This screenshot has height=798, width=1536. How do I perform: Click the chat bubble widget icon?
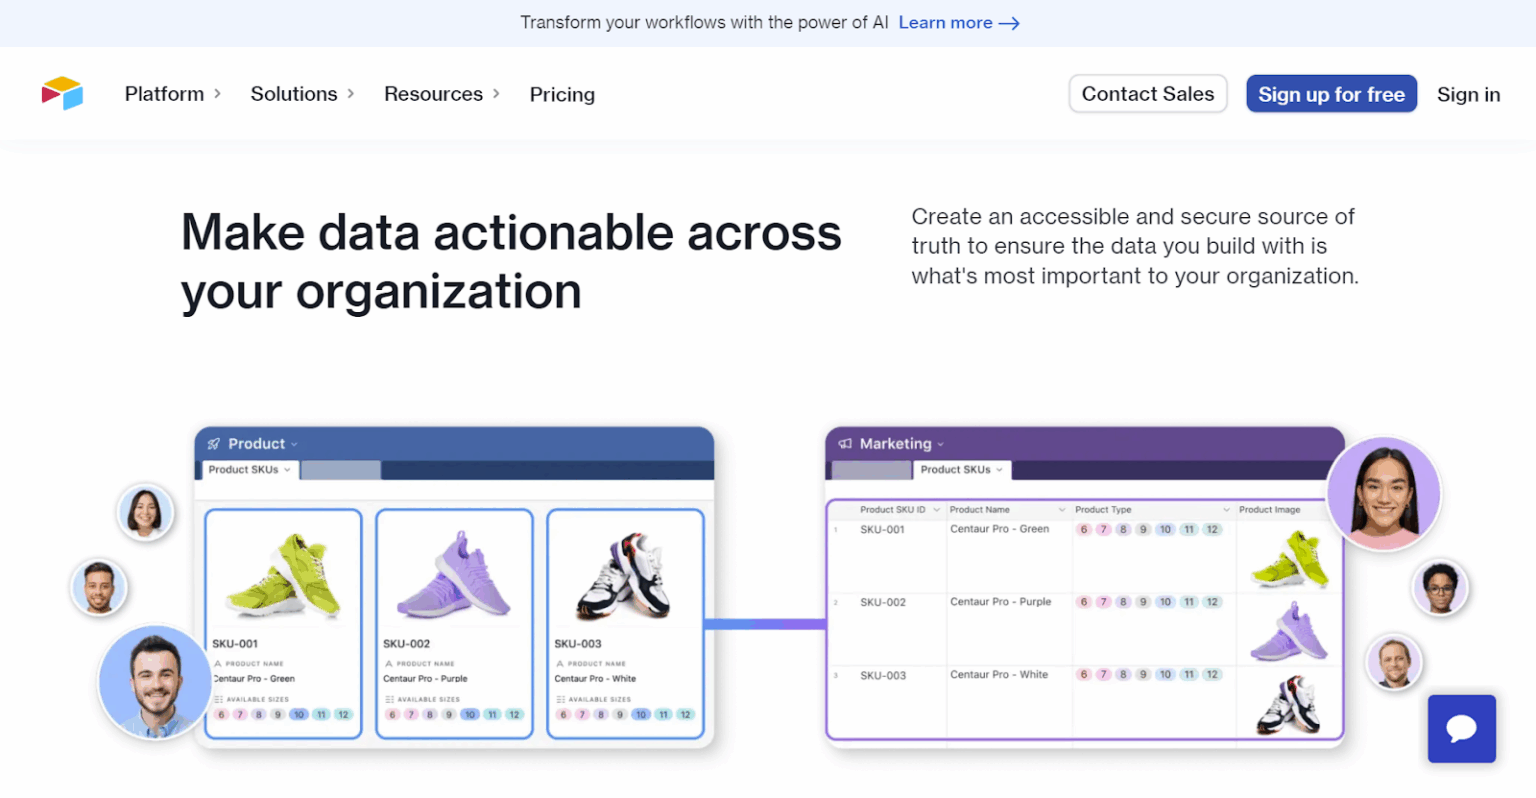1461,729
